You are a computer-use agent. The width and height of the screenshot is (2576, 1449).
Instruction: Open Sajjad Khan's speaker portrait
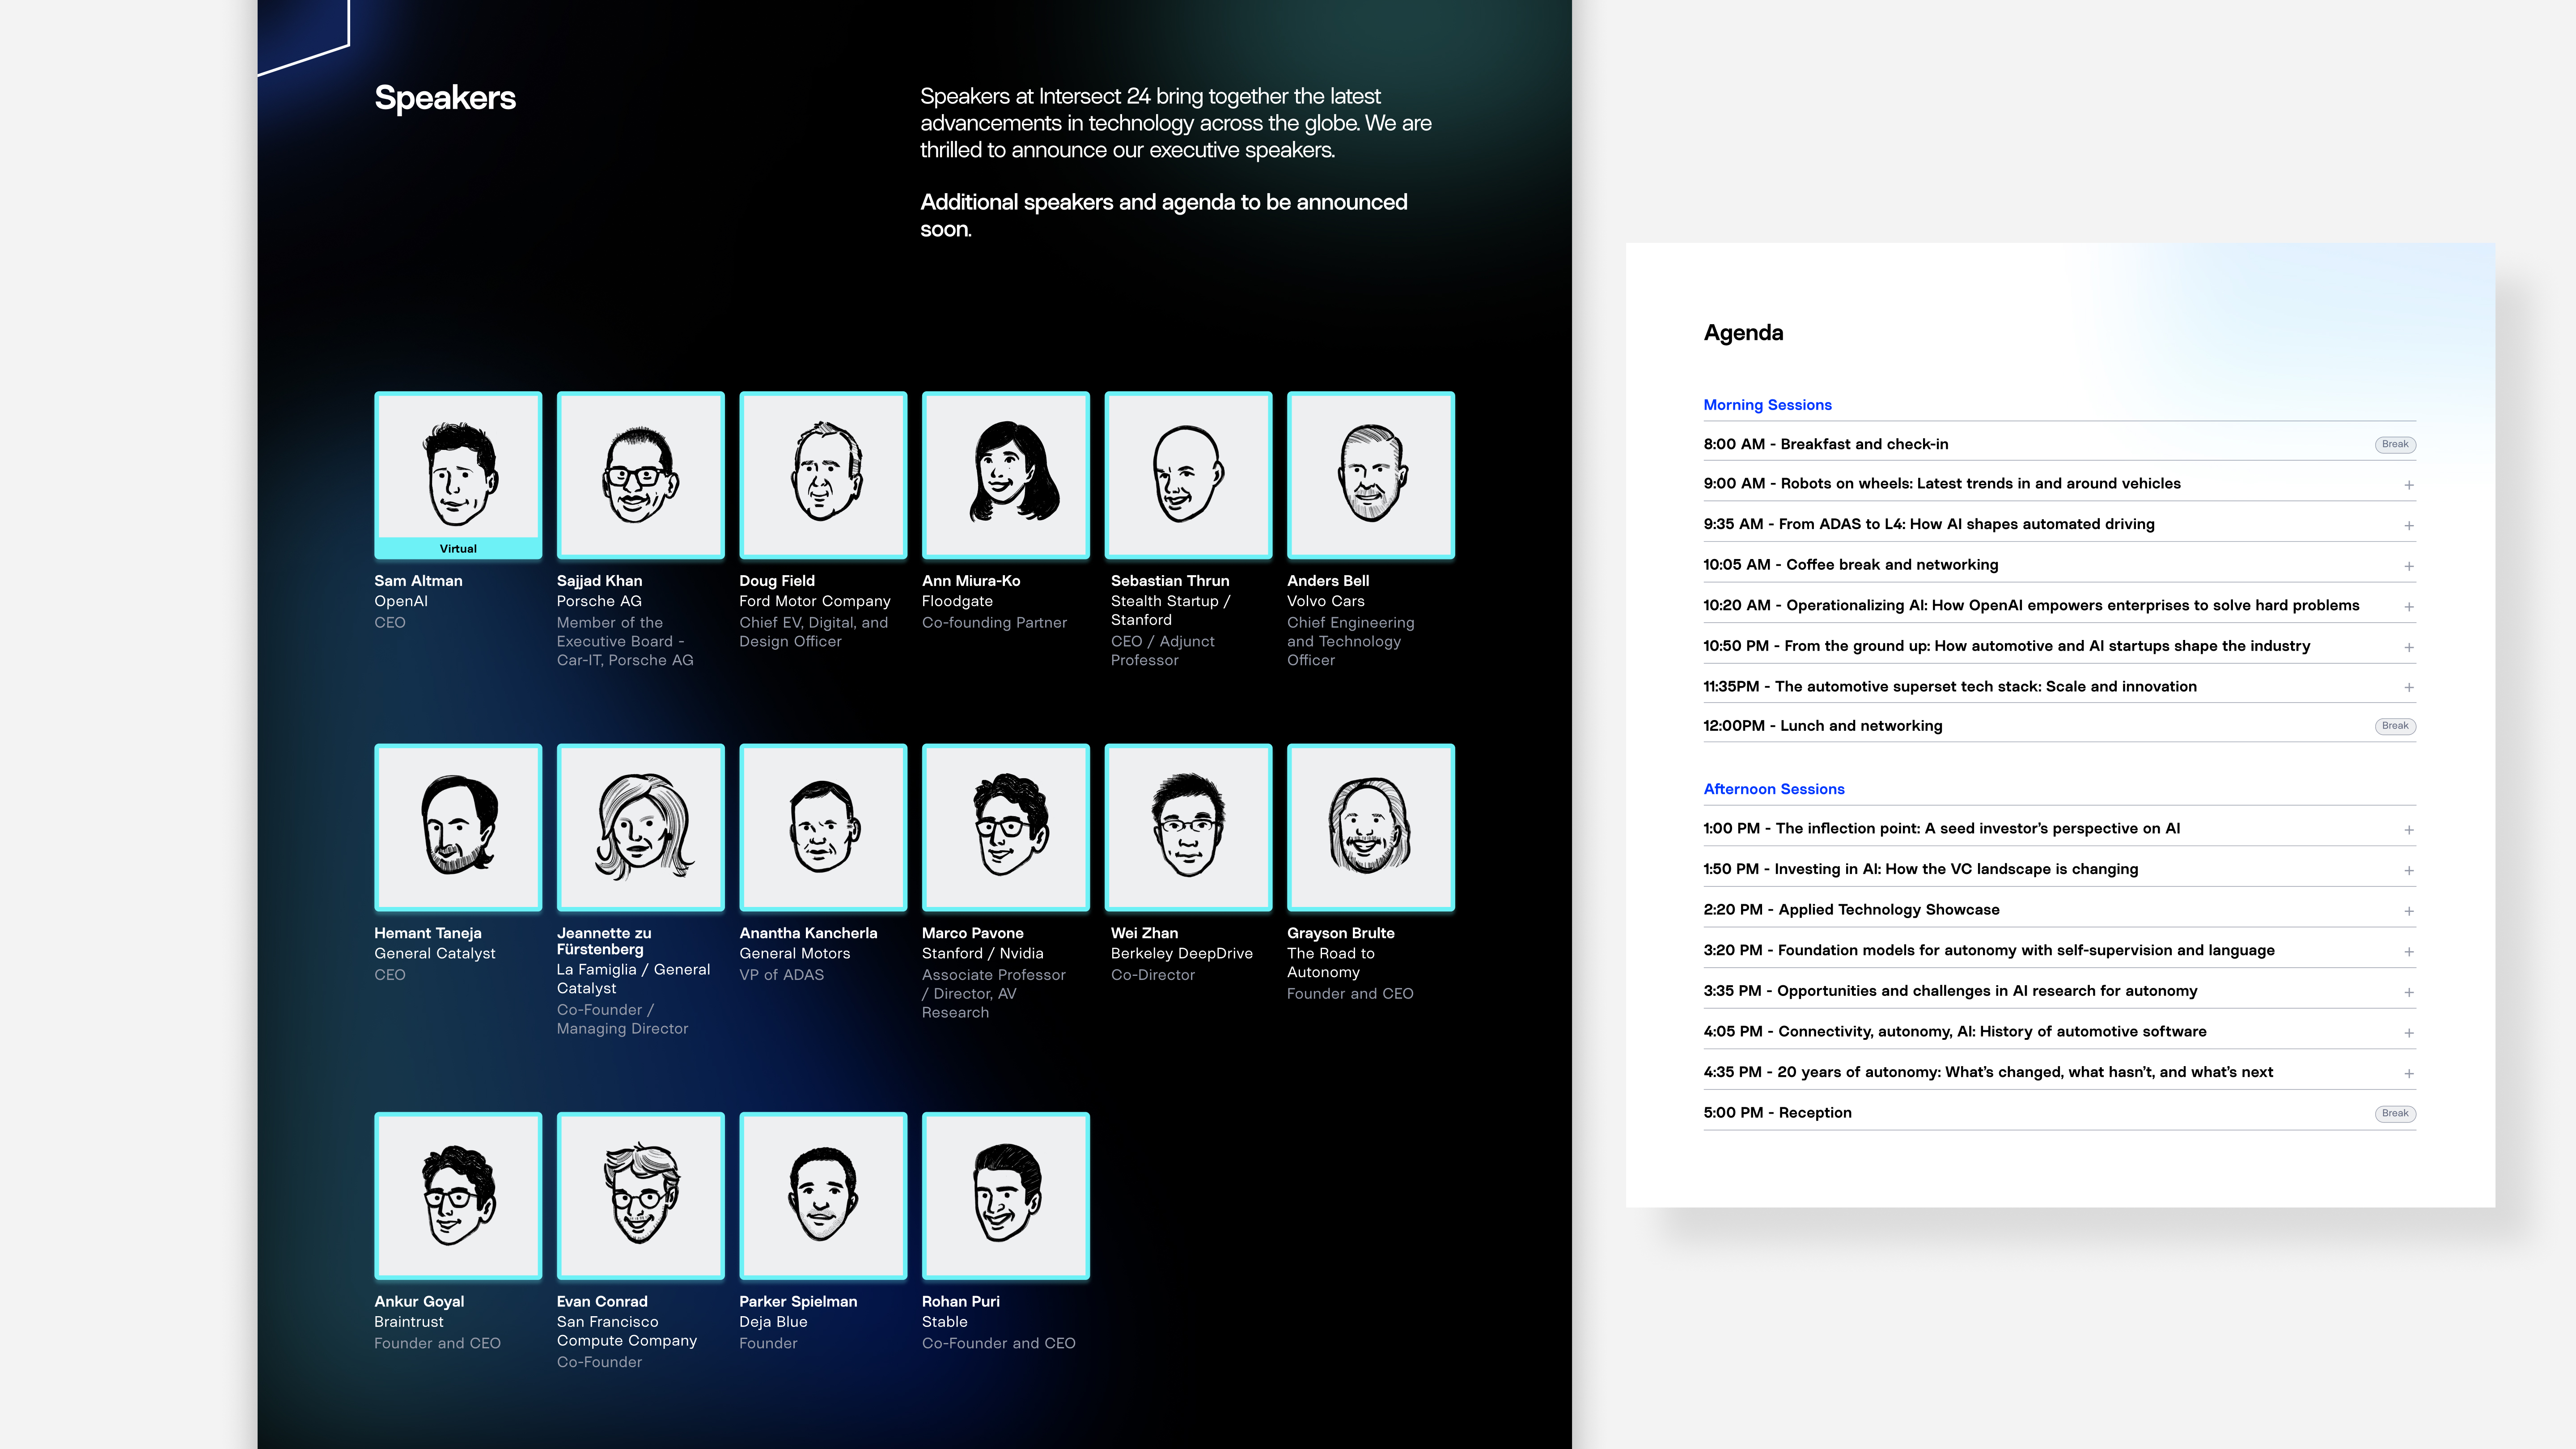[640, 474]
